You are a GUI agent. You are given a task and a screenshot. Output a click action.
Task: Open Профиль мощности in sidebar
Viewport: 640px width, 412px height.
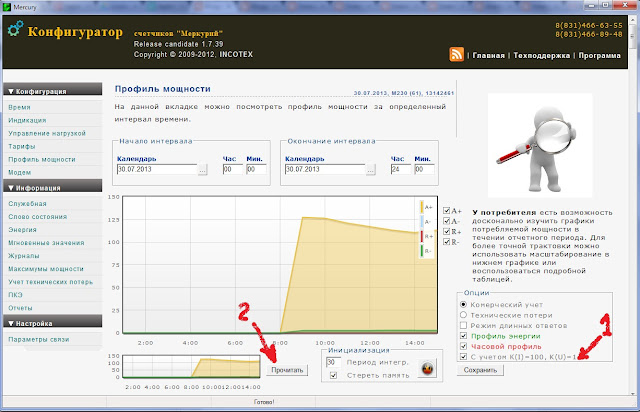click(x=42, y=160)
